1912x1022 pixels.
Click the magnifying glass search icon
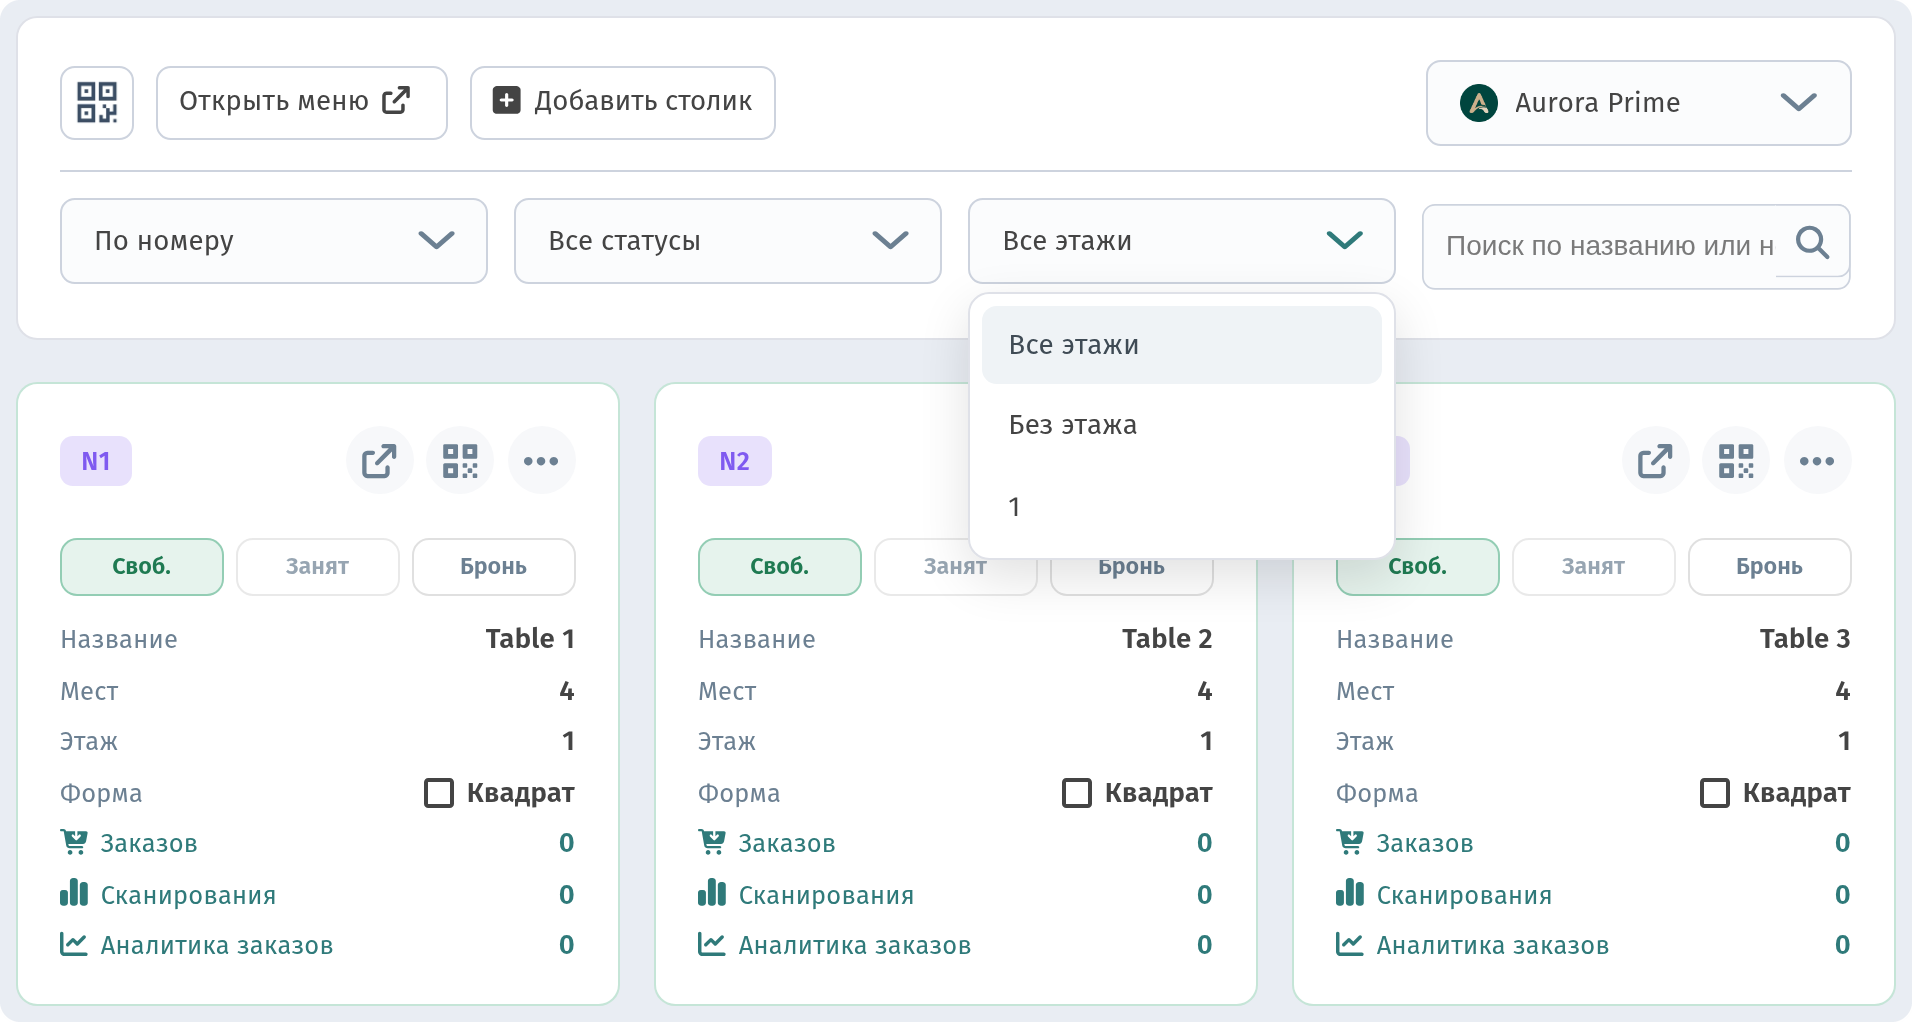[1812, 243]
